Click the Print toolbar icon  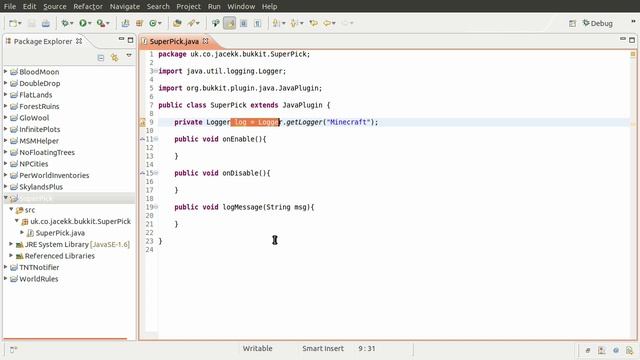coord(46,23)
